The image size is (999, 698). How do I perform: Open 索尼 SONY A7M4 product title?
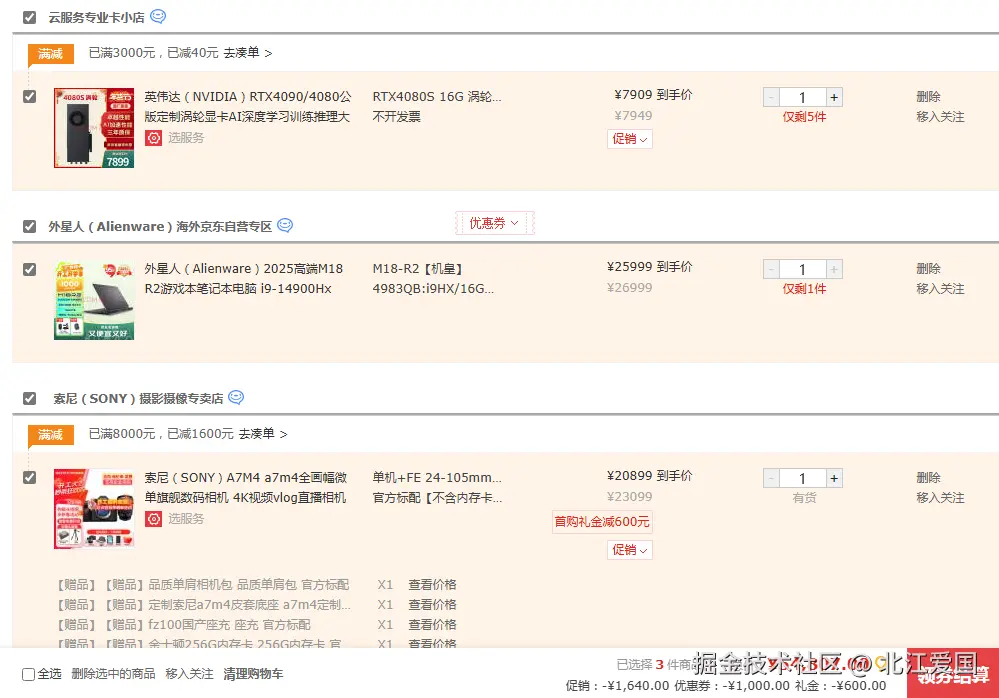(246, 487)
